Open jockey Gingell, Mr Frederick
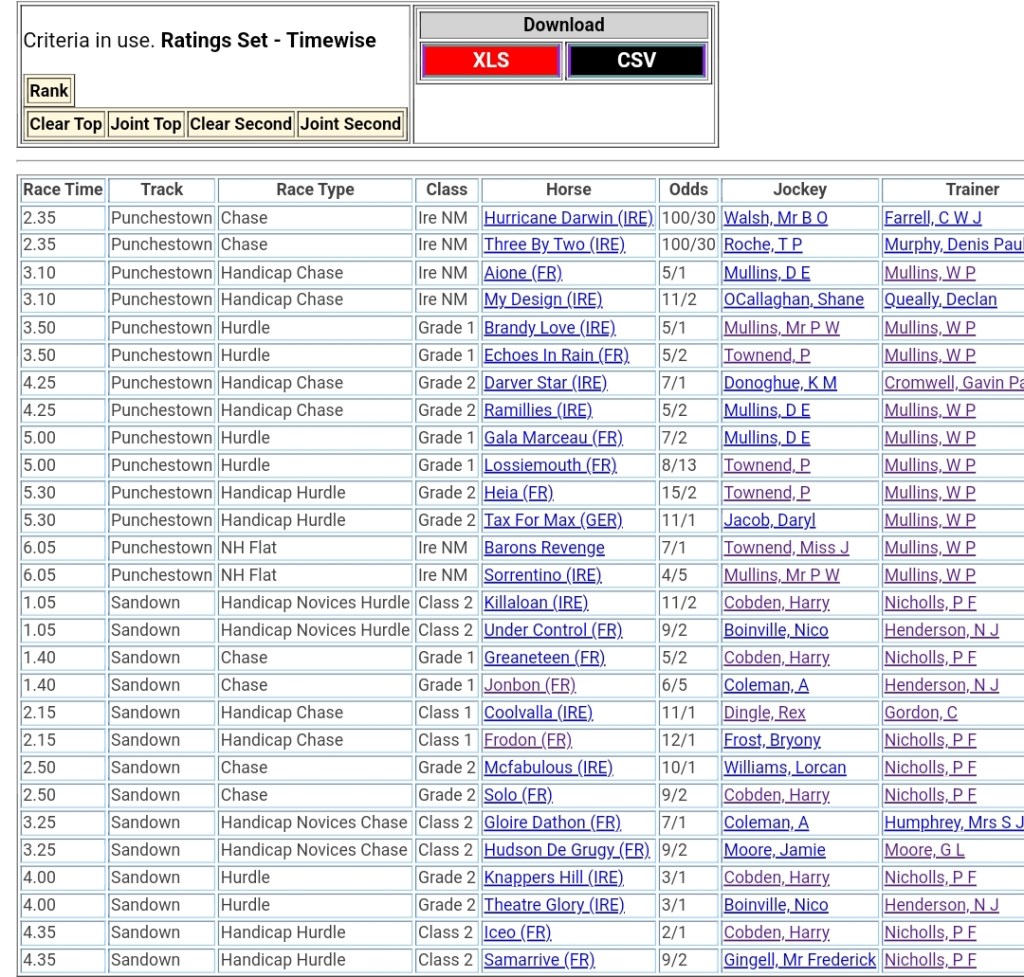 click(799, 960)
